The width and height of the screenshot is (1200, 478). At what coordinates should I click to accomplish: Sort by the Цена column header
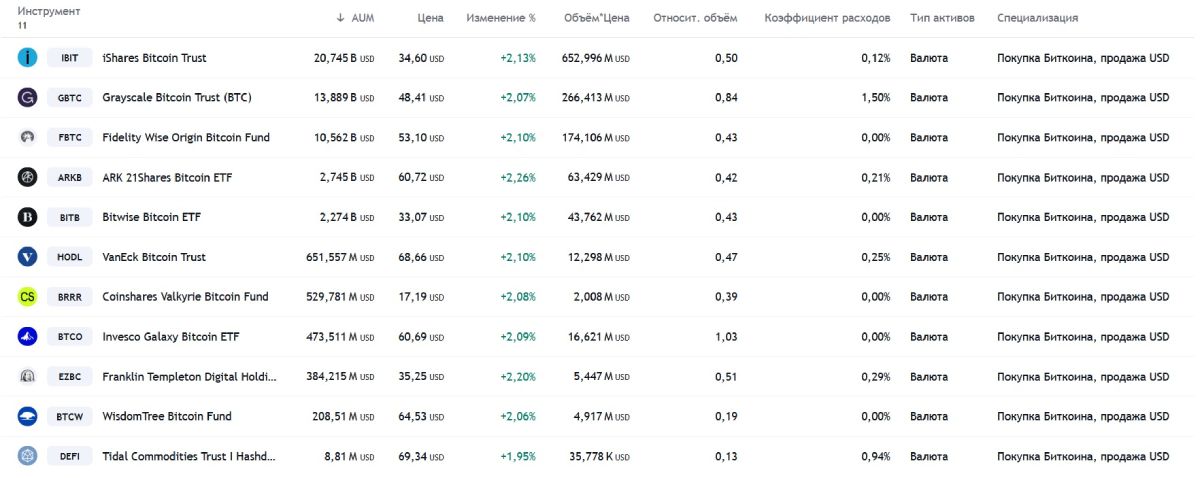click(430, 18)
